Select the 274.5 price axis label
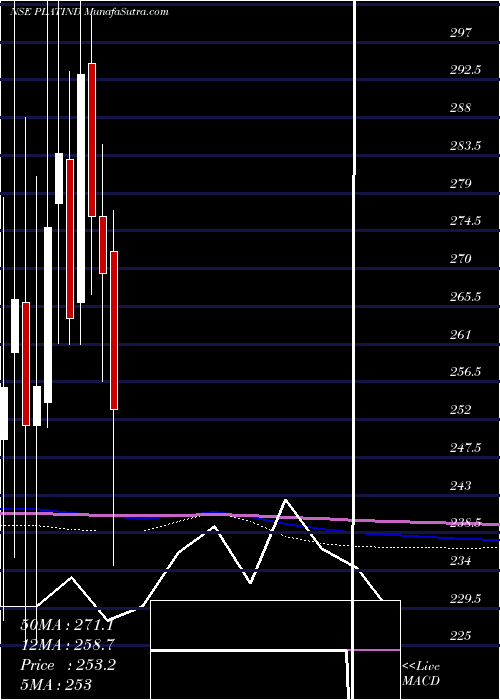This screenshot has width=500, height=700. click(465, 221)
